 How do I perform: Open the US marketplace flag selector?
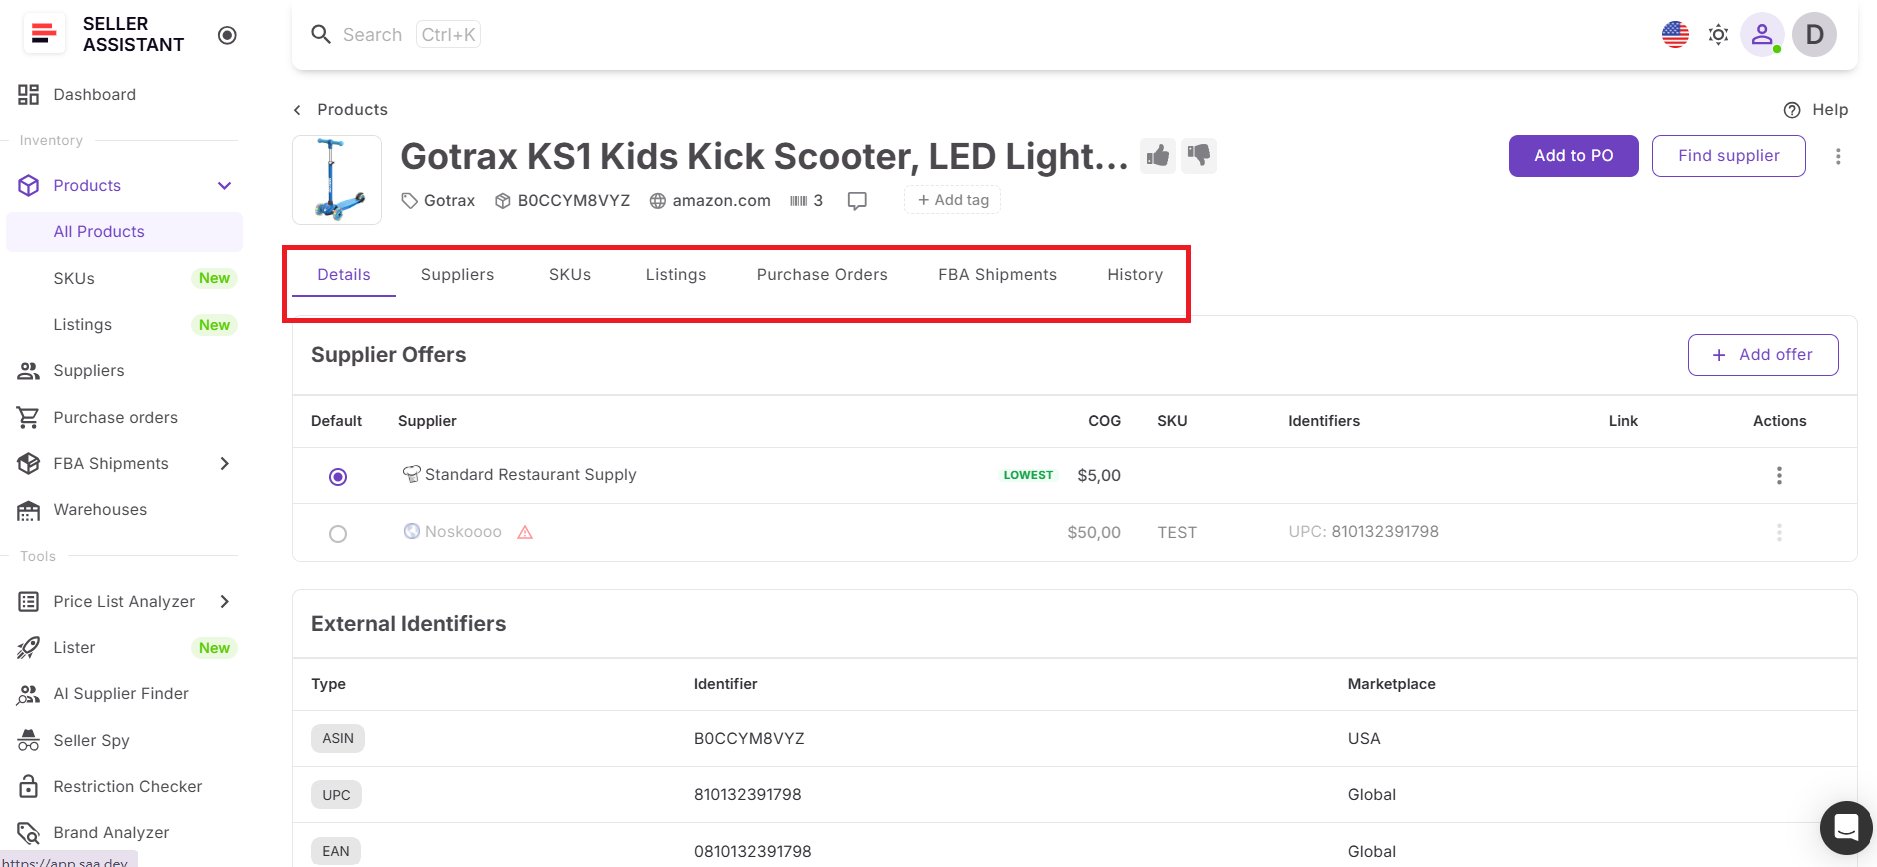1675,35
